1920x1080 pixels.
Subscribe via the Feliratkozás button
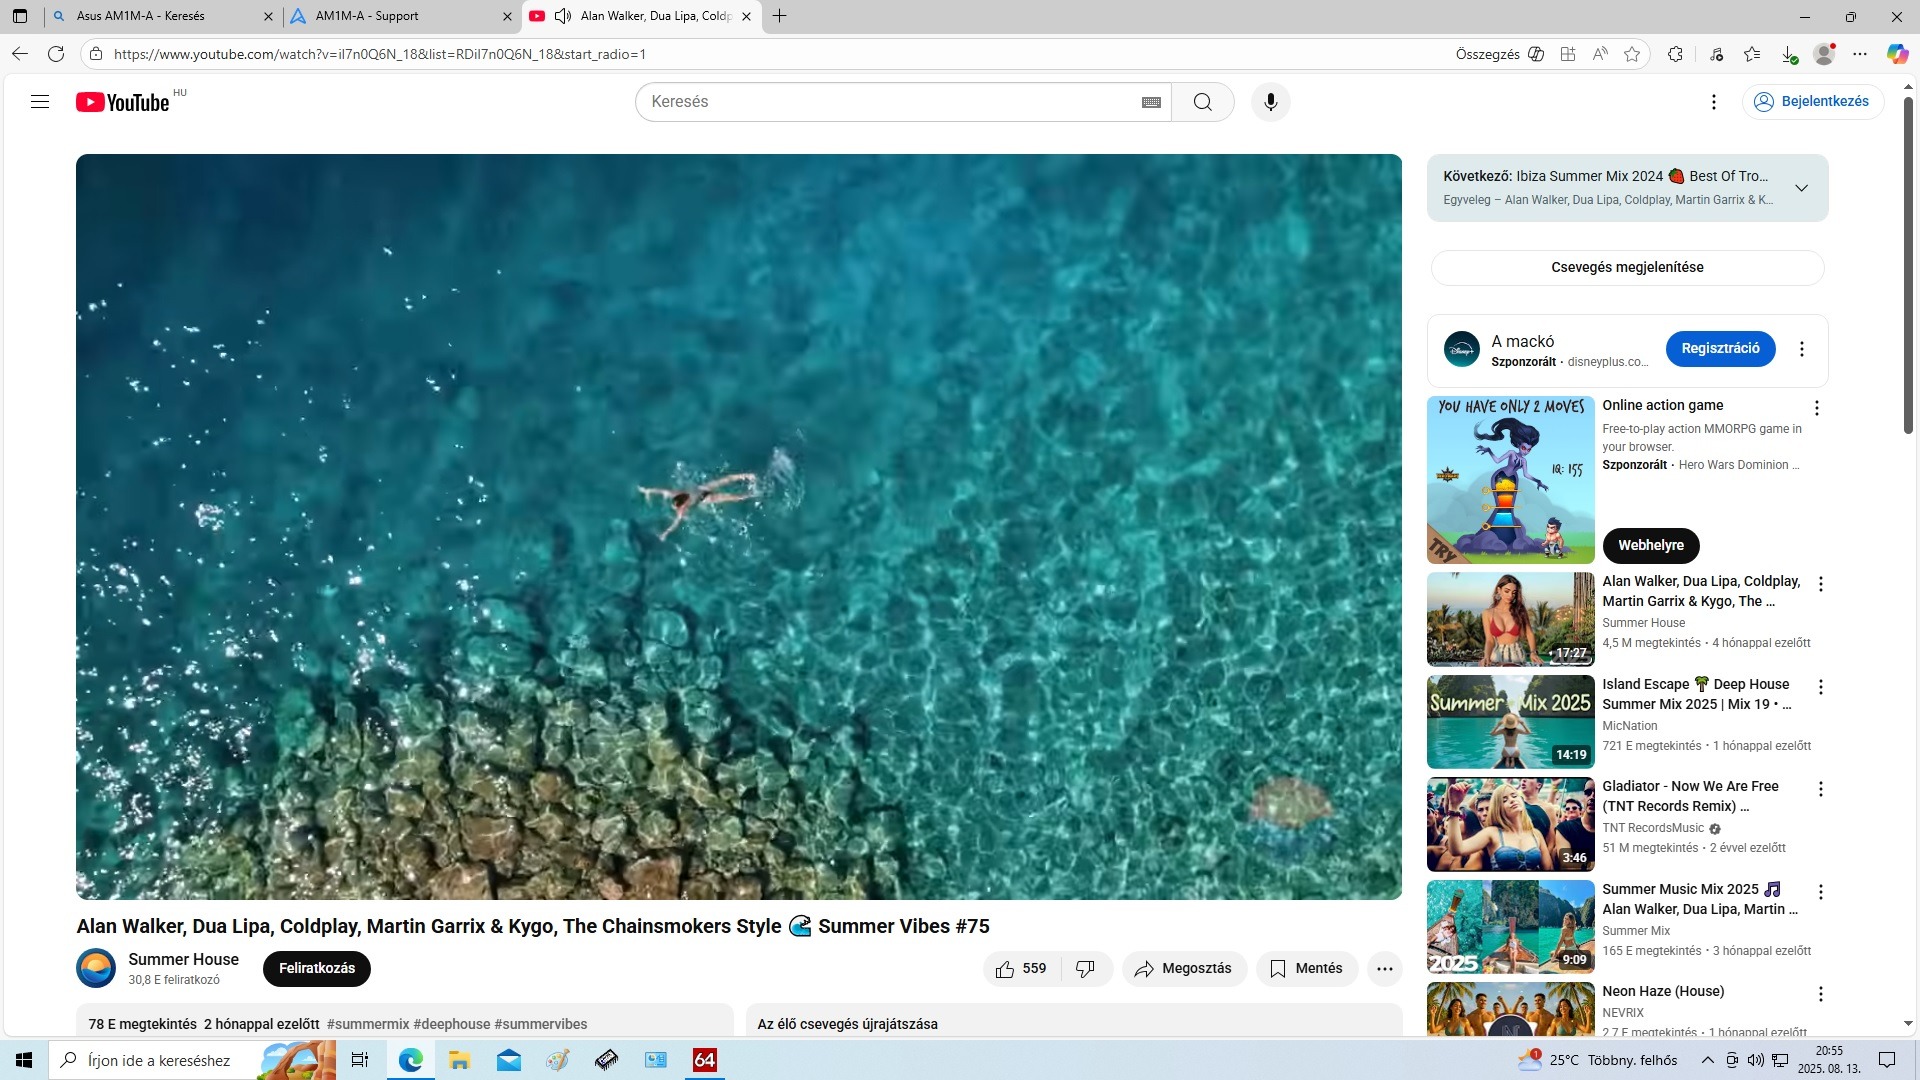point(316,968)
